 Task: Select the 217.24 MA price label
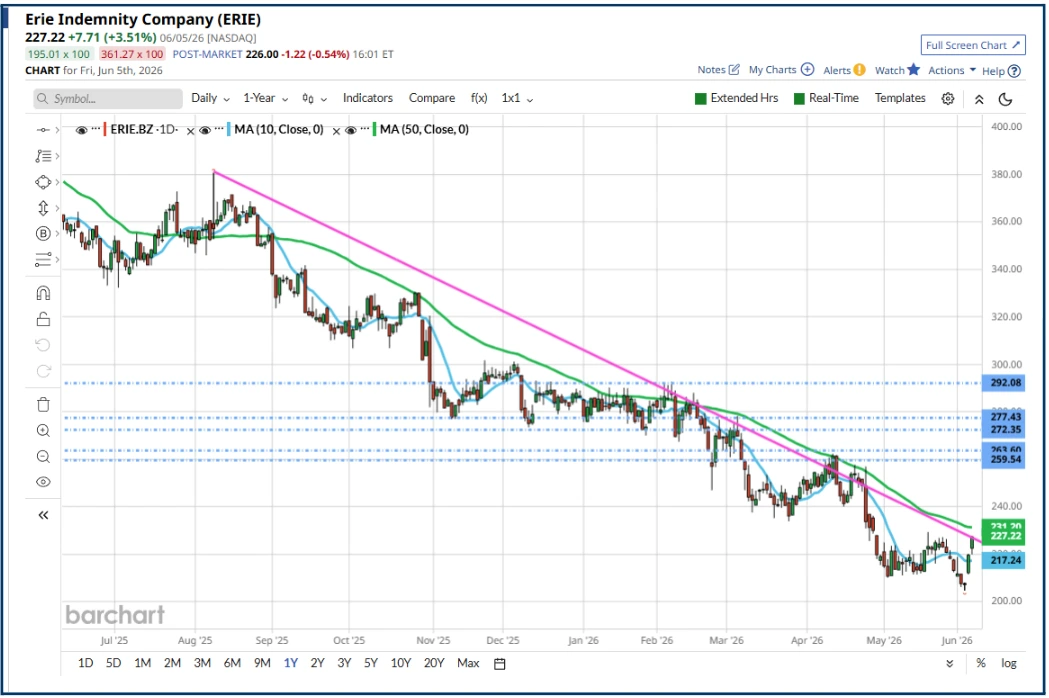click(1003, 561)
